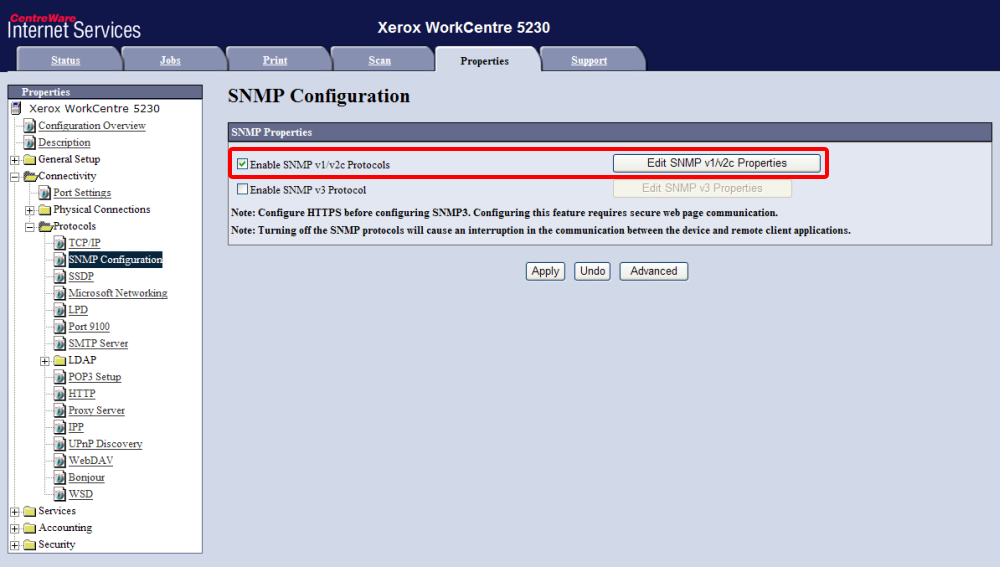This screenshot has width=1000, height=567.
Task: Open the Scan tab
Action: tap(379, 61)
